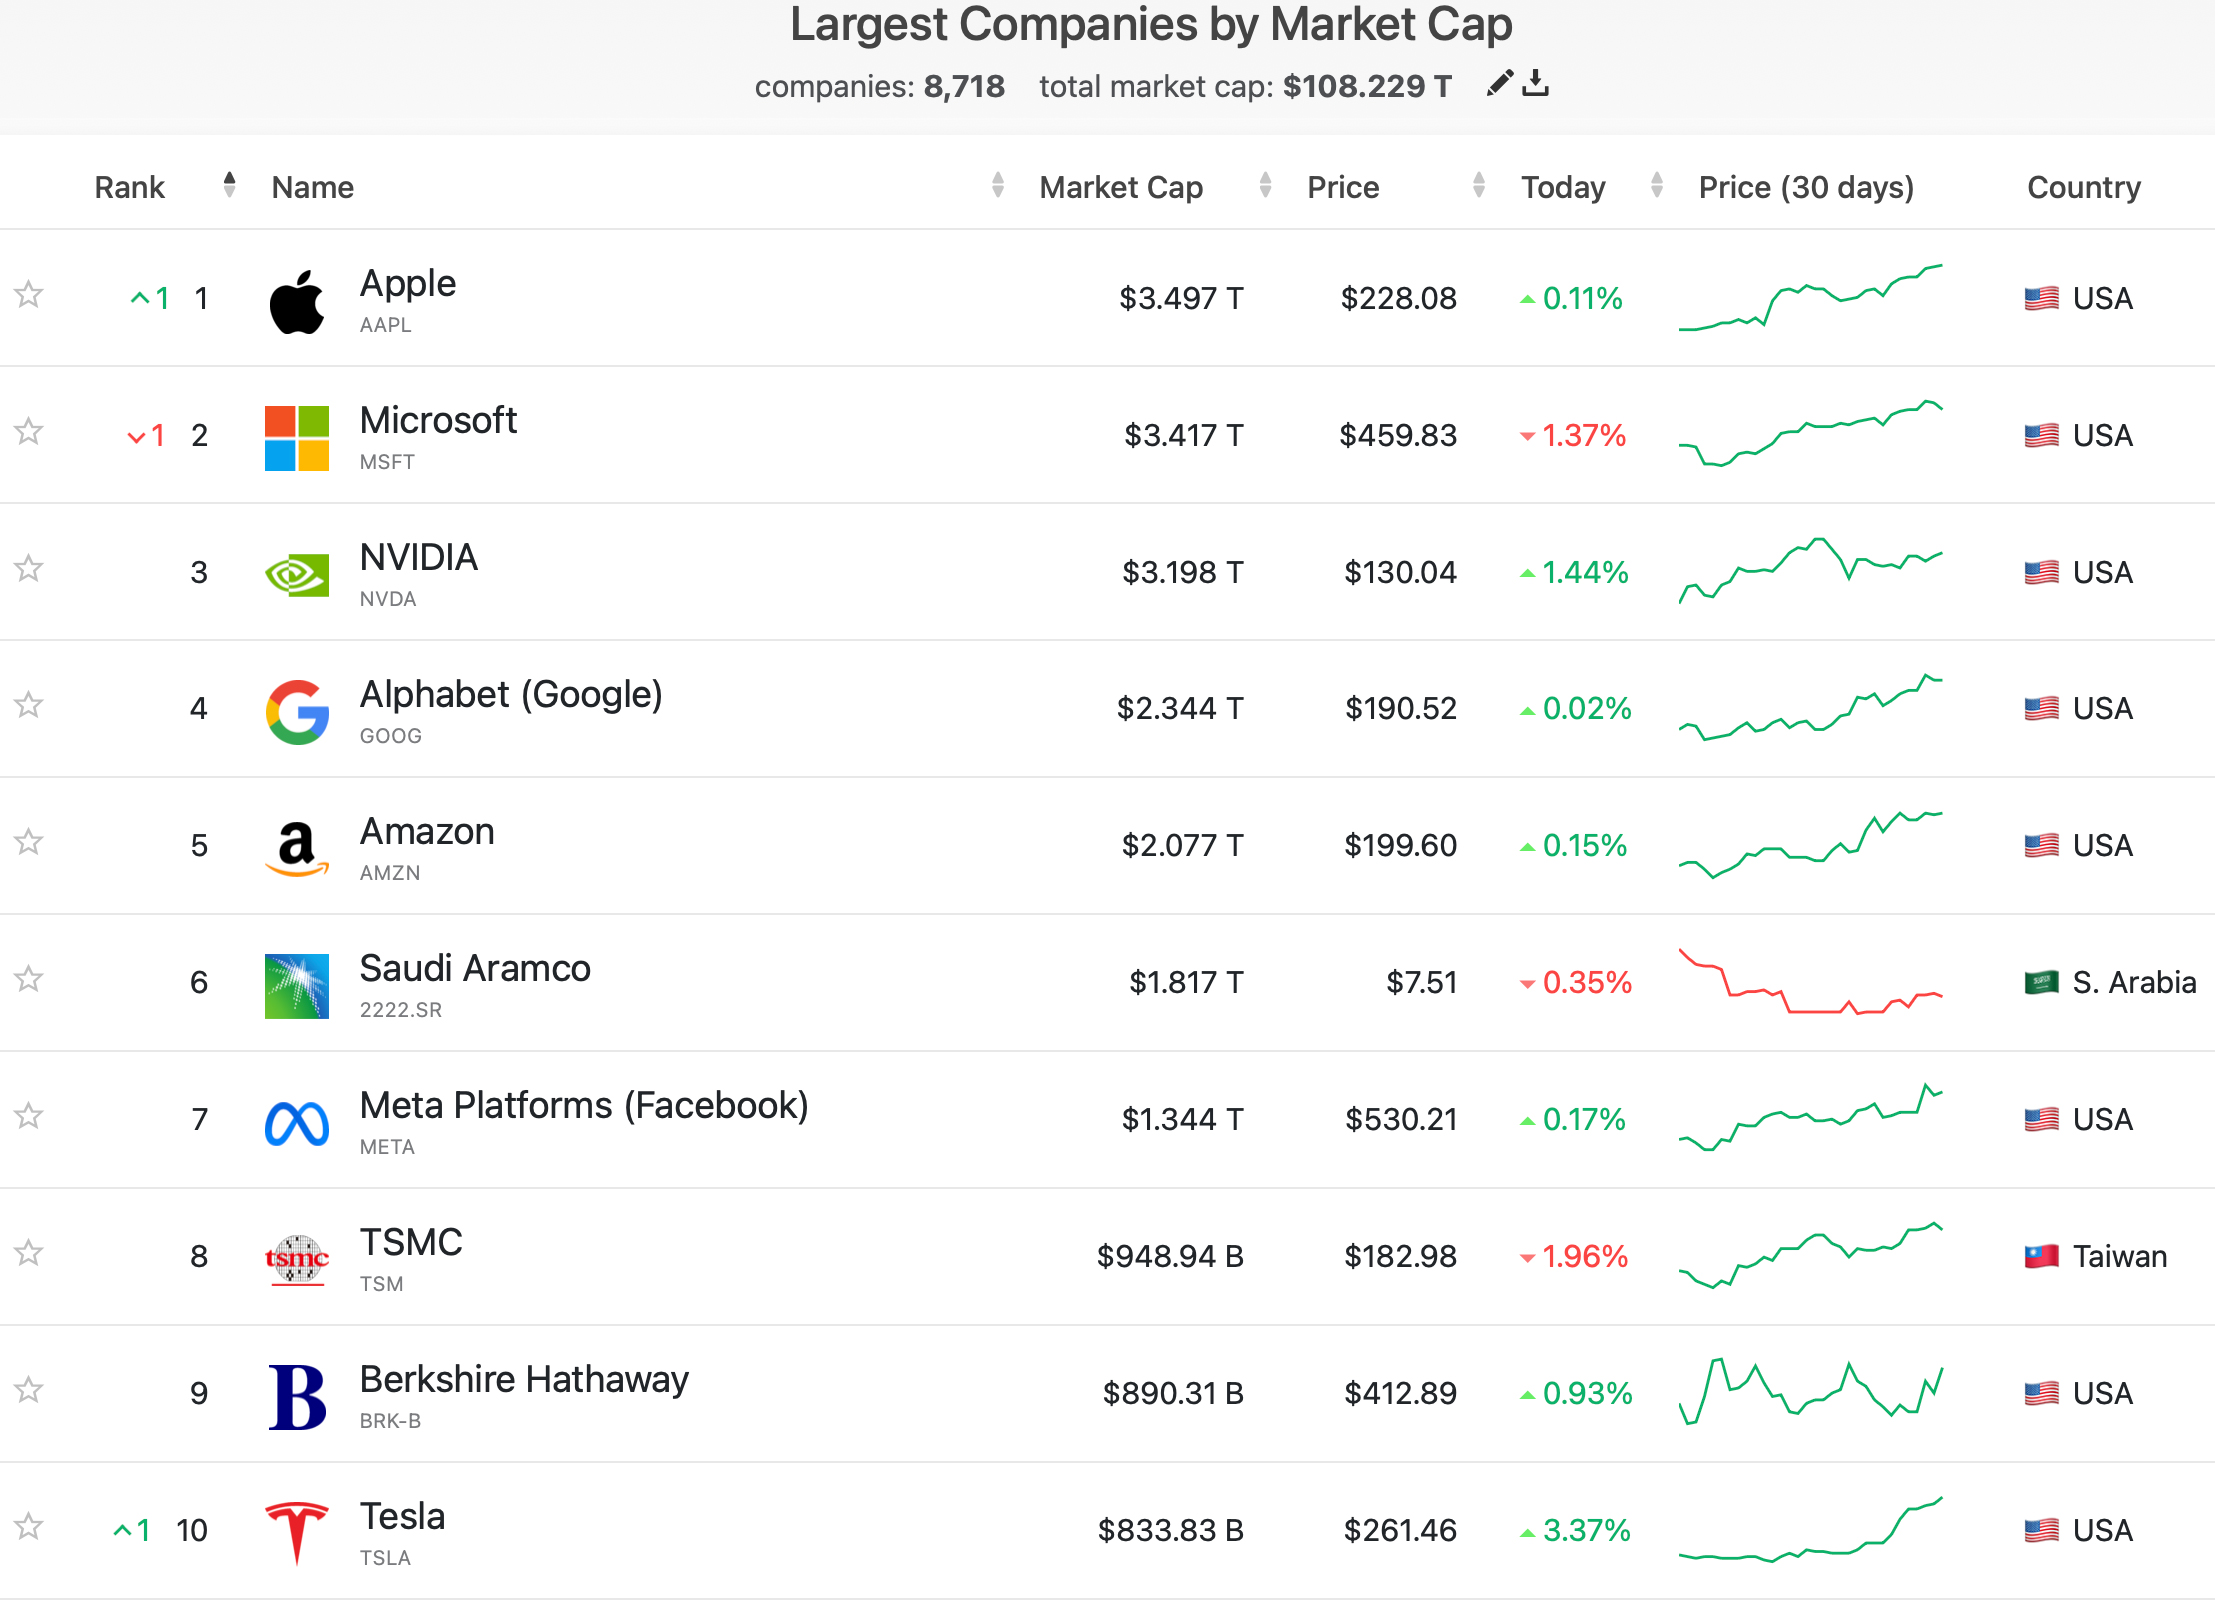Sort table by Rank column arrows
Image resolution: width=2215 pixels, height=1617 pixels.
(x=229, y=185)
